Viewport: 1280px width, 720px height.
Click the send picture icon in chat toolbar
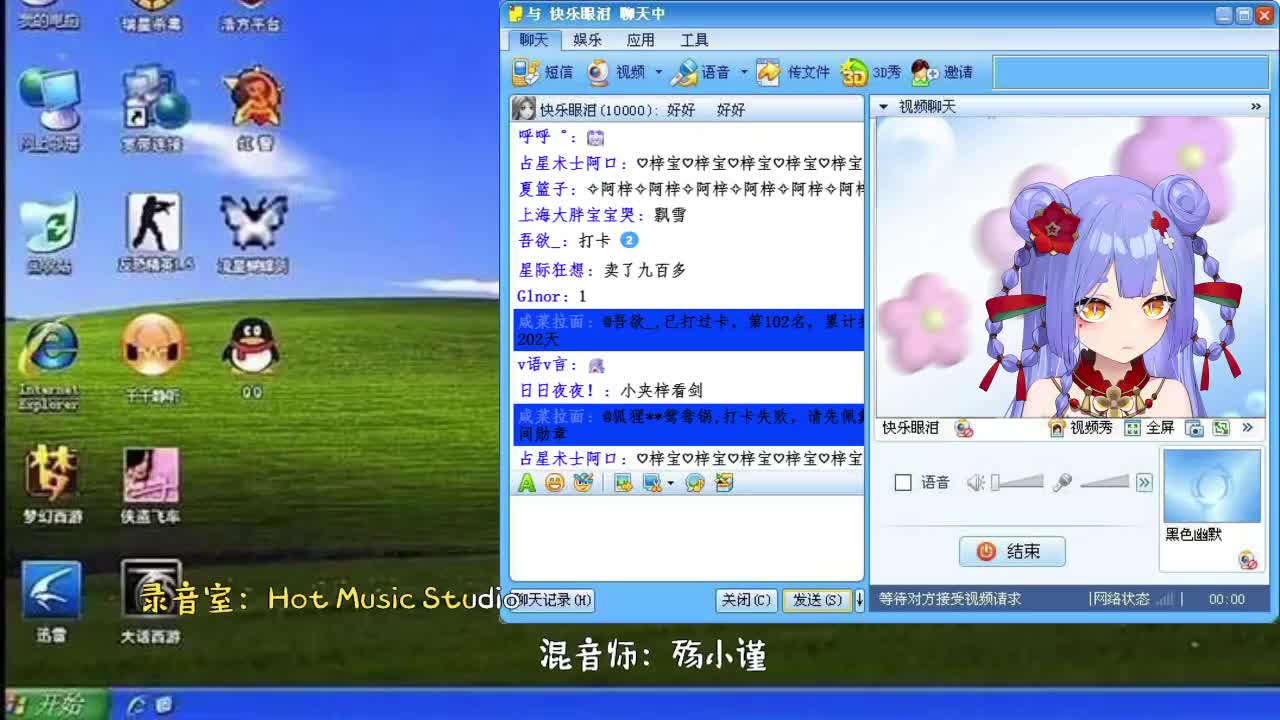tap(623, 483)
